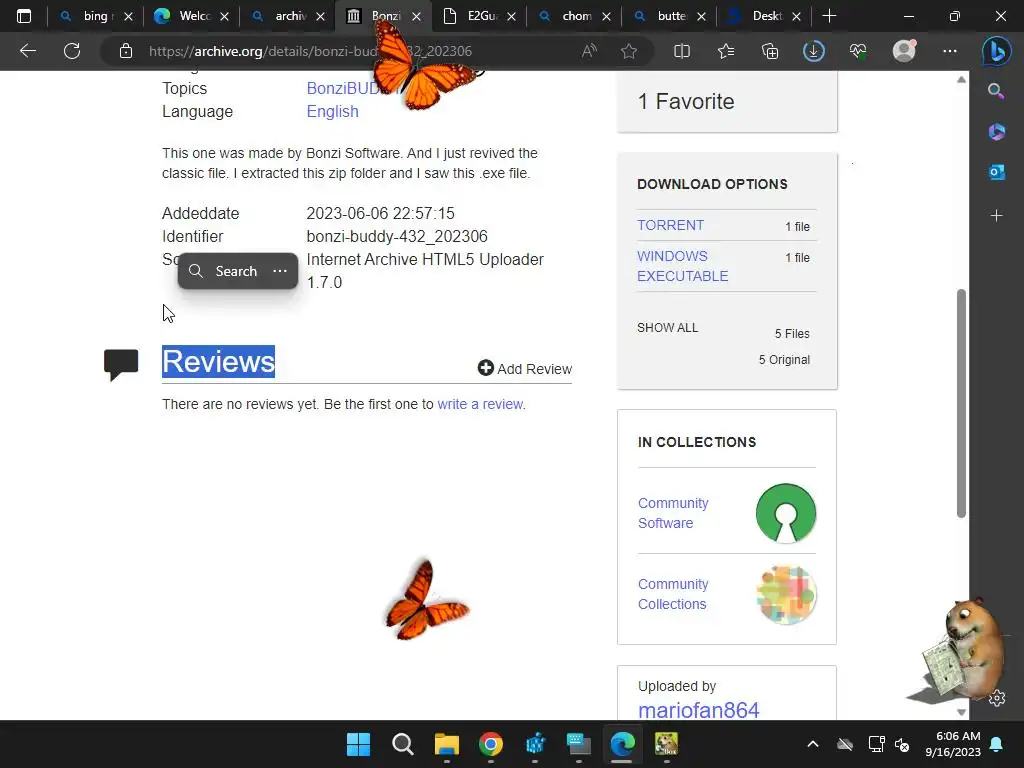This screenshot has width=1024, height=768.
Task: Close the E2Guardian tab
Action: (511, 16)
